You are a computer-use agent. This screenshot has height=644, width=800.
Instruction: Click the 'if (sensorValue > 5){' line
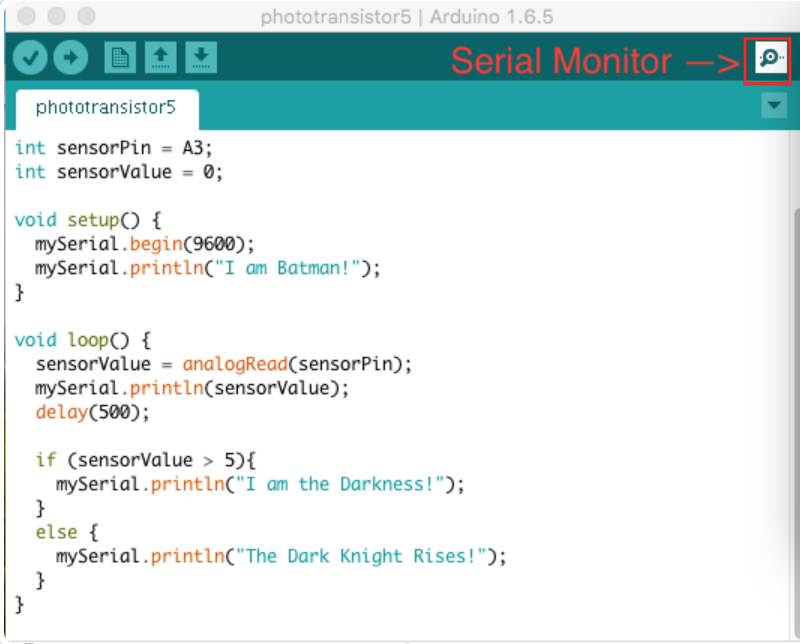(x=145, y=460)
